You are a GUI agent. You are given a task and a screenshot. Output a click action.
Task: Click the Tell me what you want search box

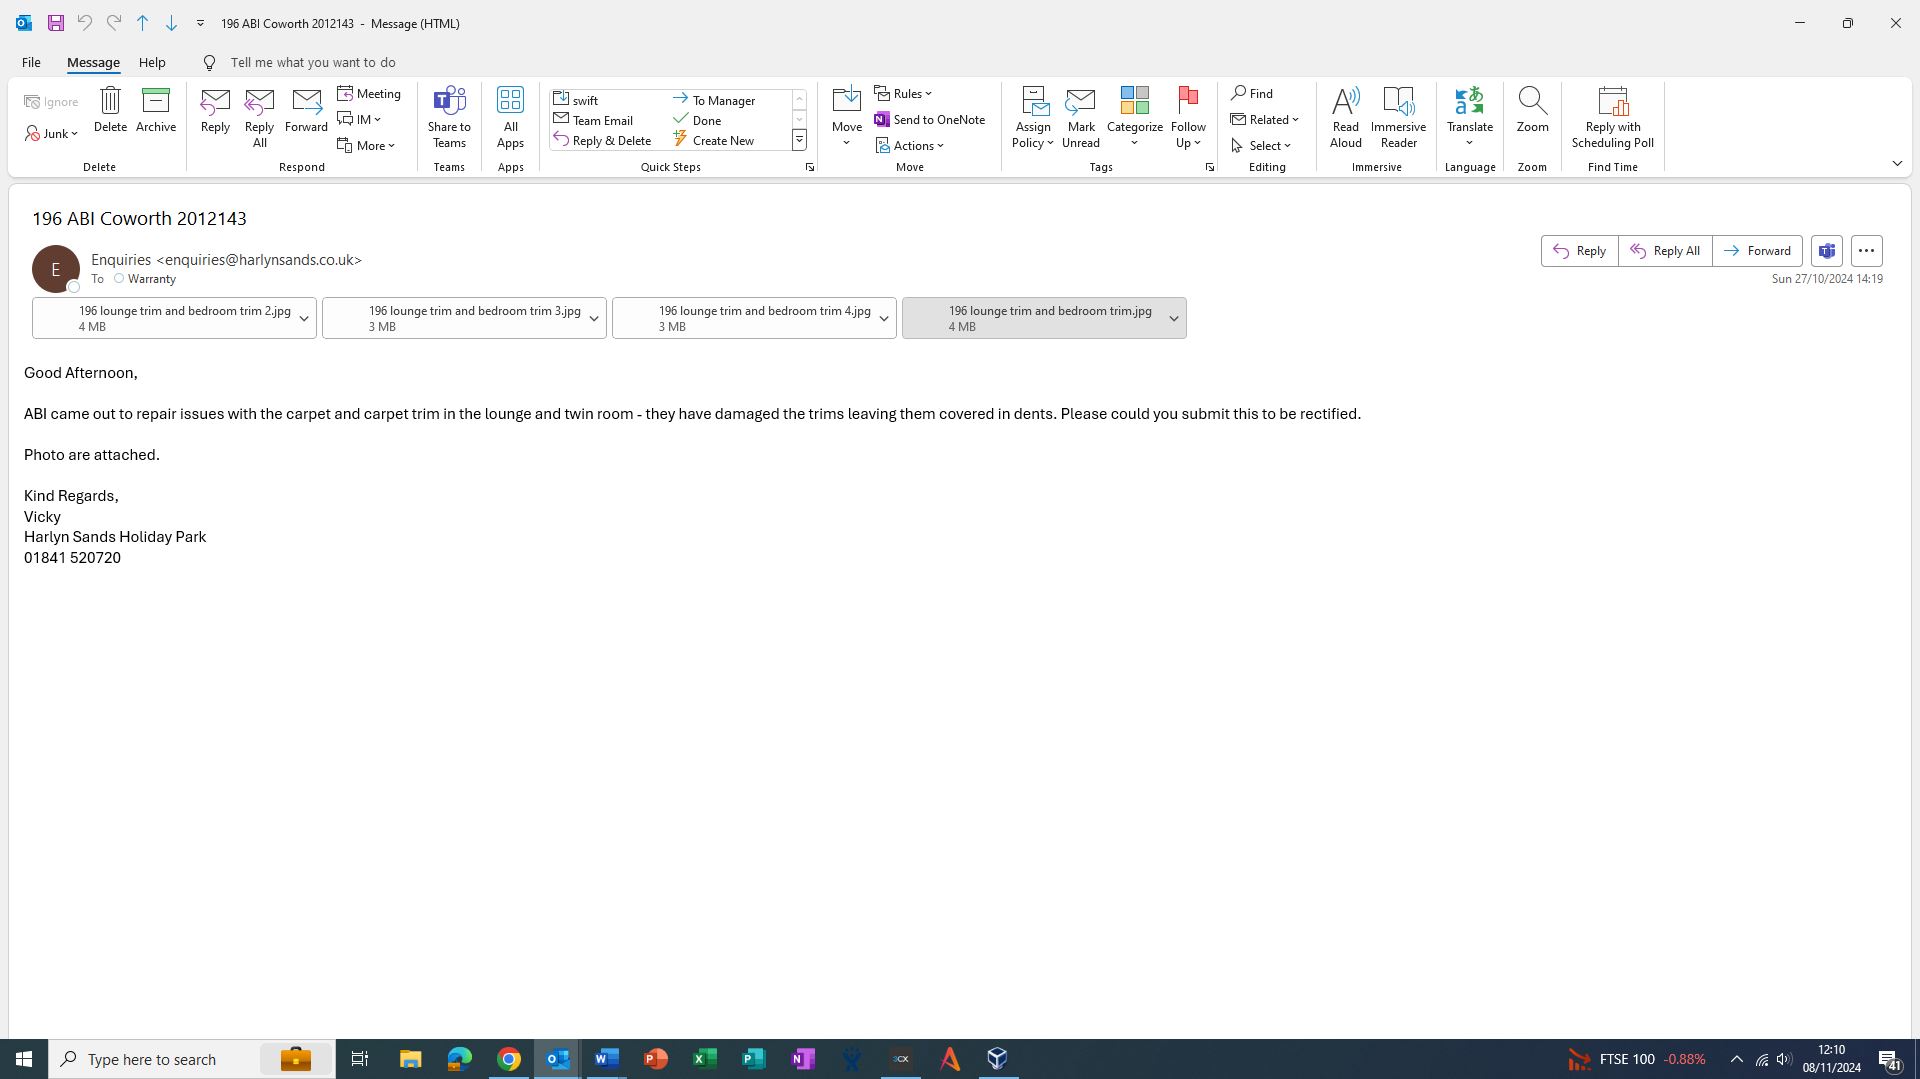point(313,63)
